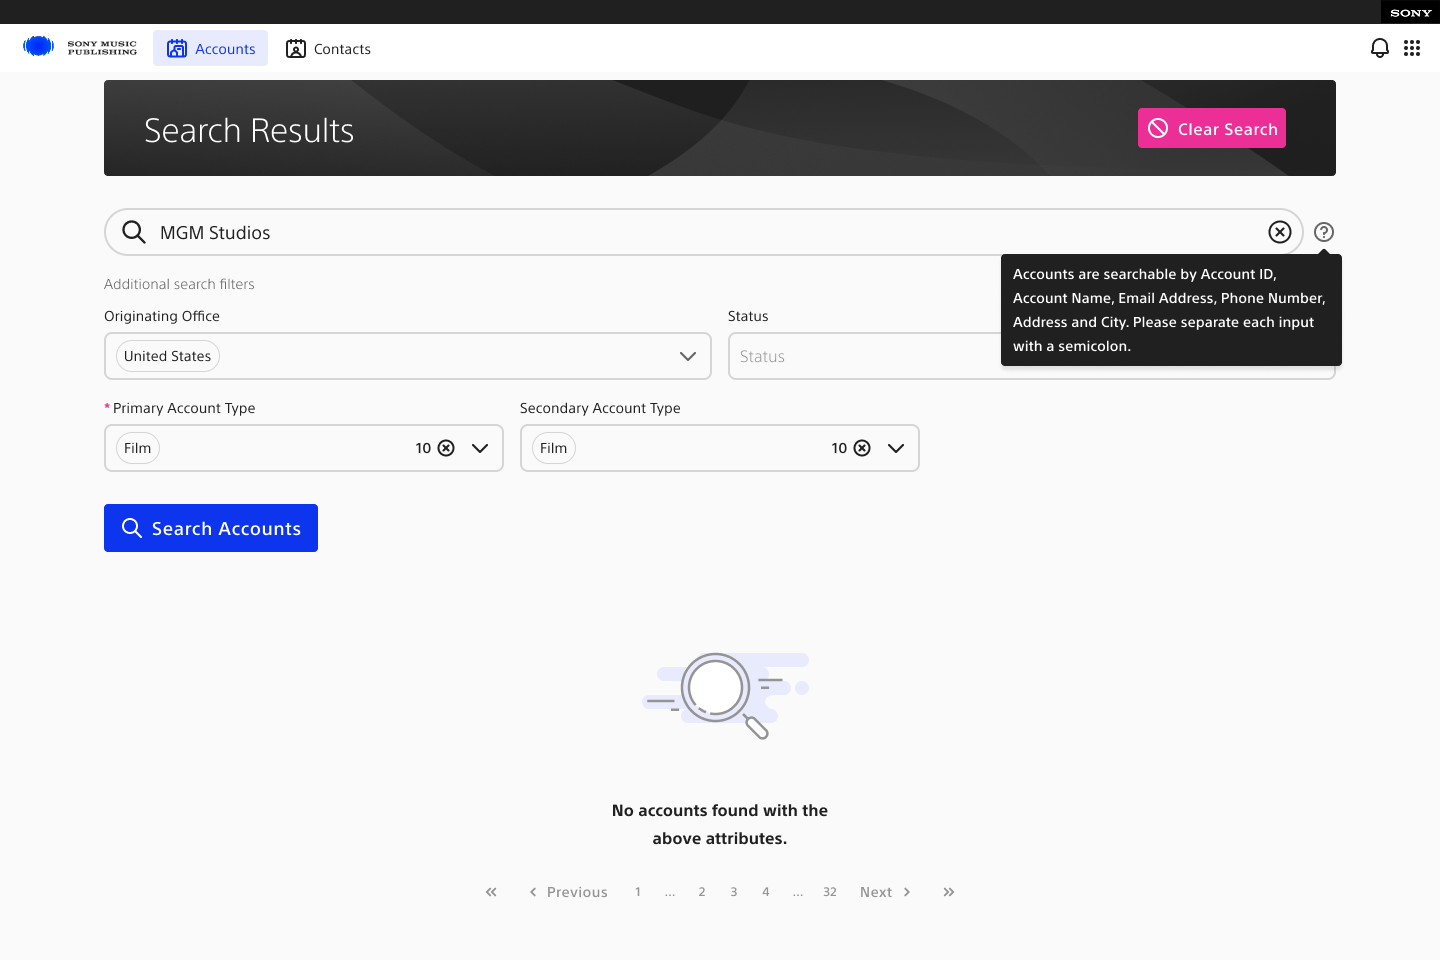Jump to last page of results

tap(949, 892)
